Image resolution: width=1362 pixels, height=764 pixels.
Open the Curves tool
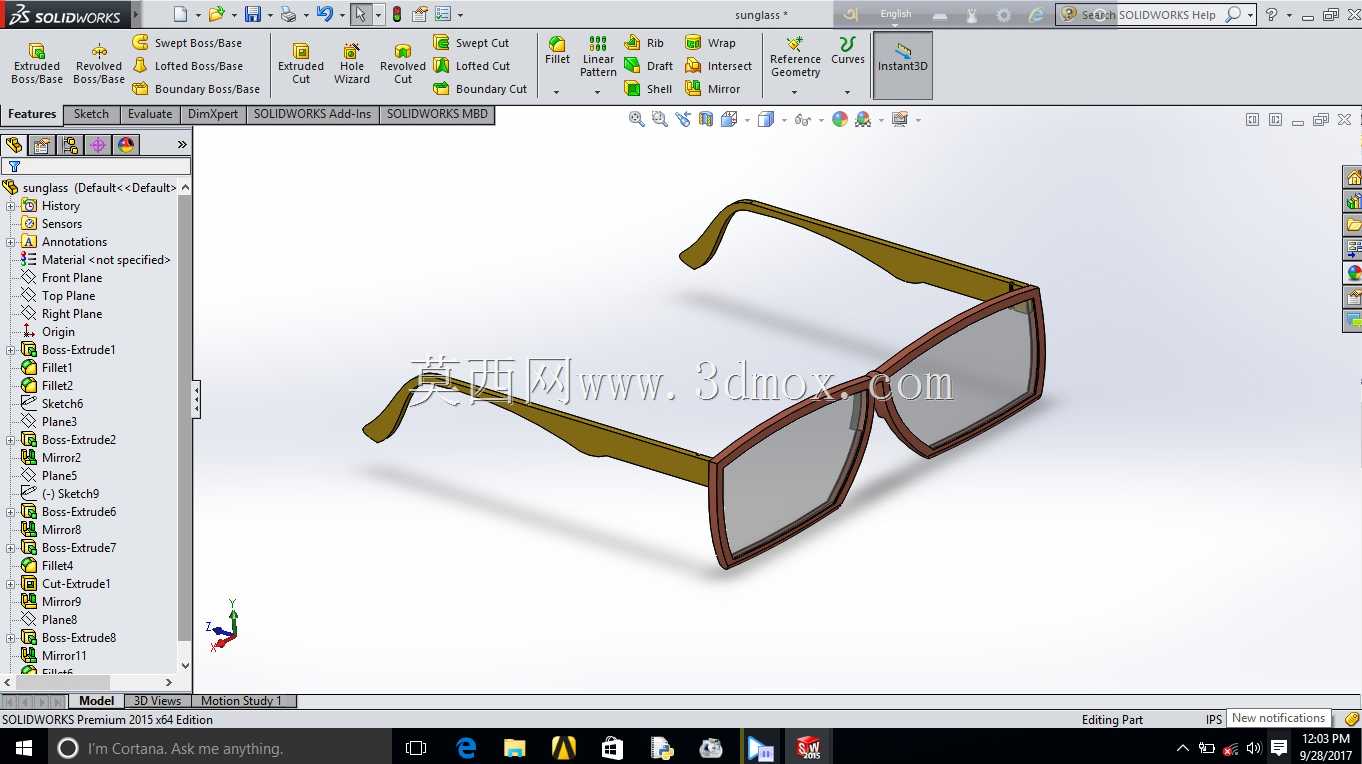(847, 51)
